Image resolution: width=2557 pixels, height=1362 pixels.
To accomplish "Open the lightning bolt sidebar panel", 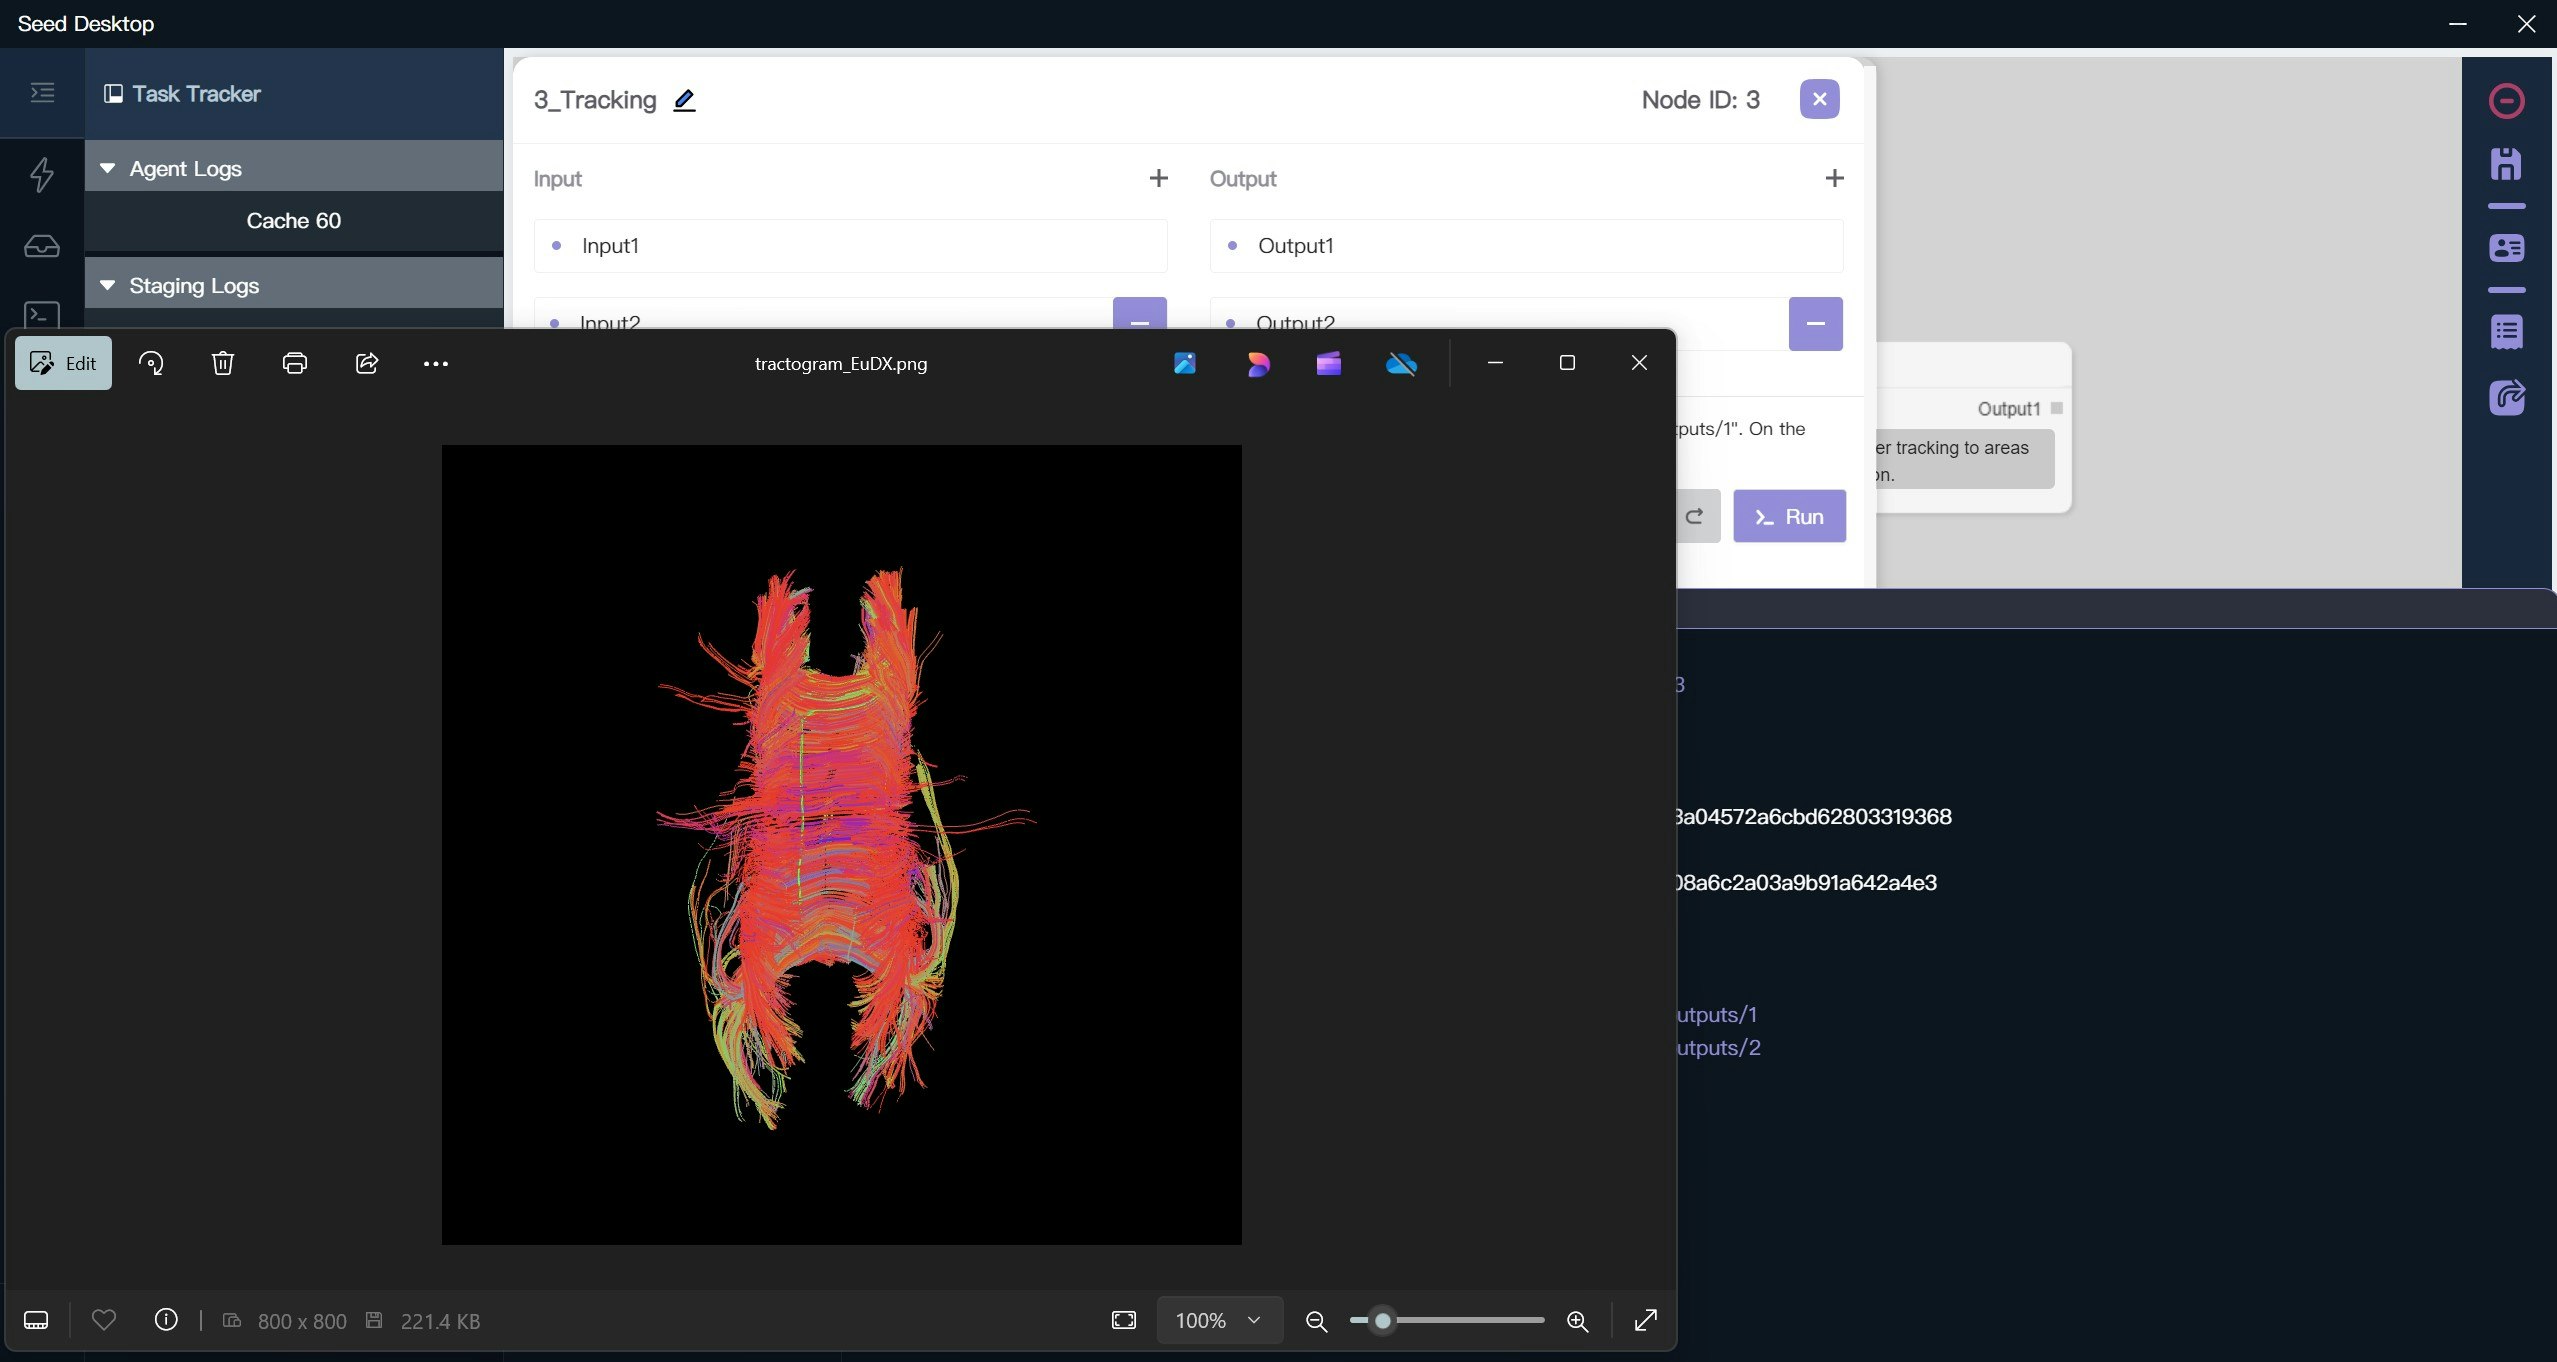I will (x=42, y=174).
